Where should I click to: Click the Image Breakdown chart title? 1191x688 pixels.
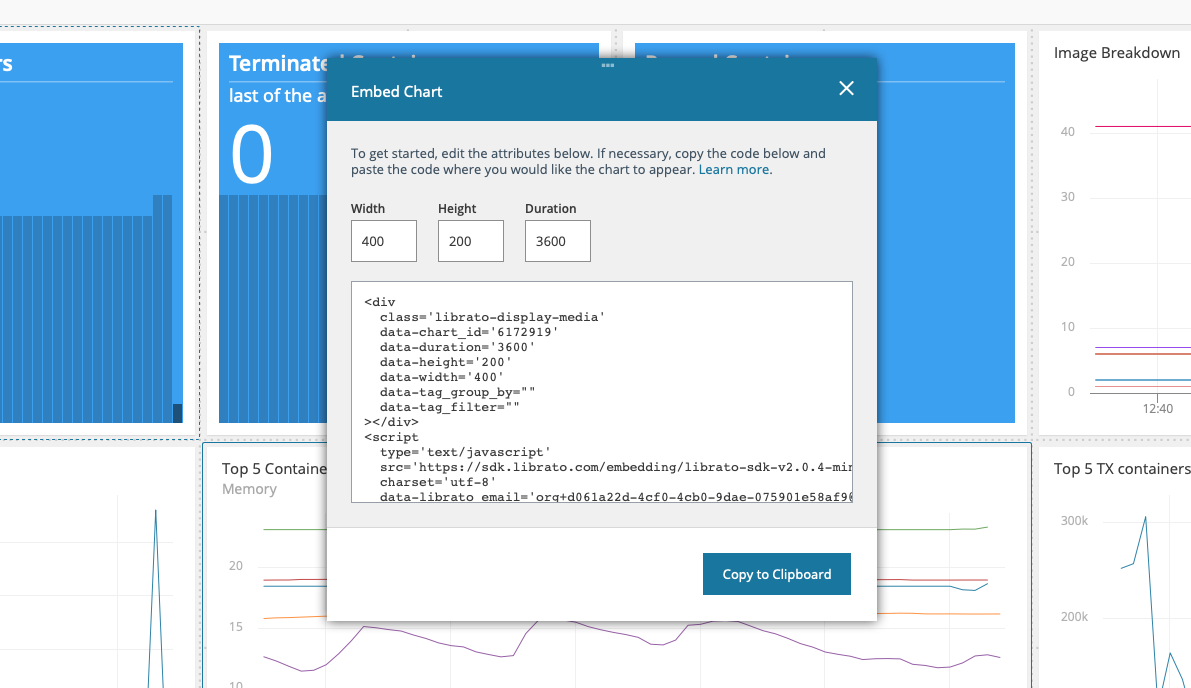(x=1116, y=52)
